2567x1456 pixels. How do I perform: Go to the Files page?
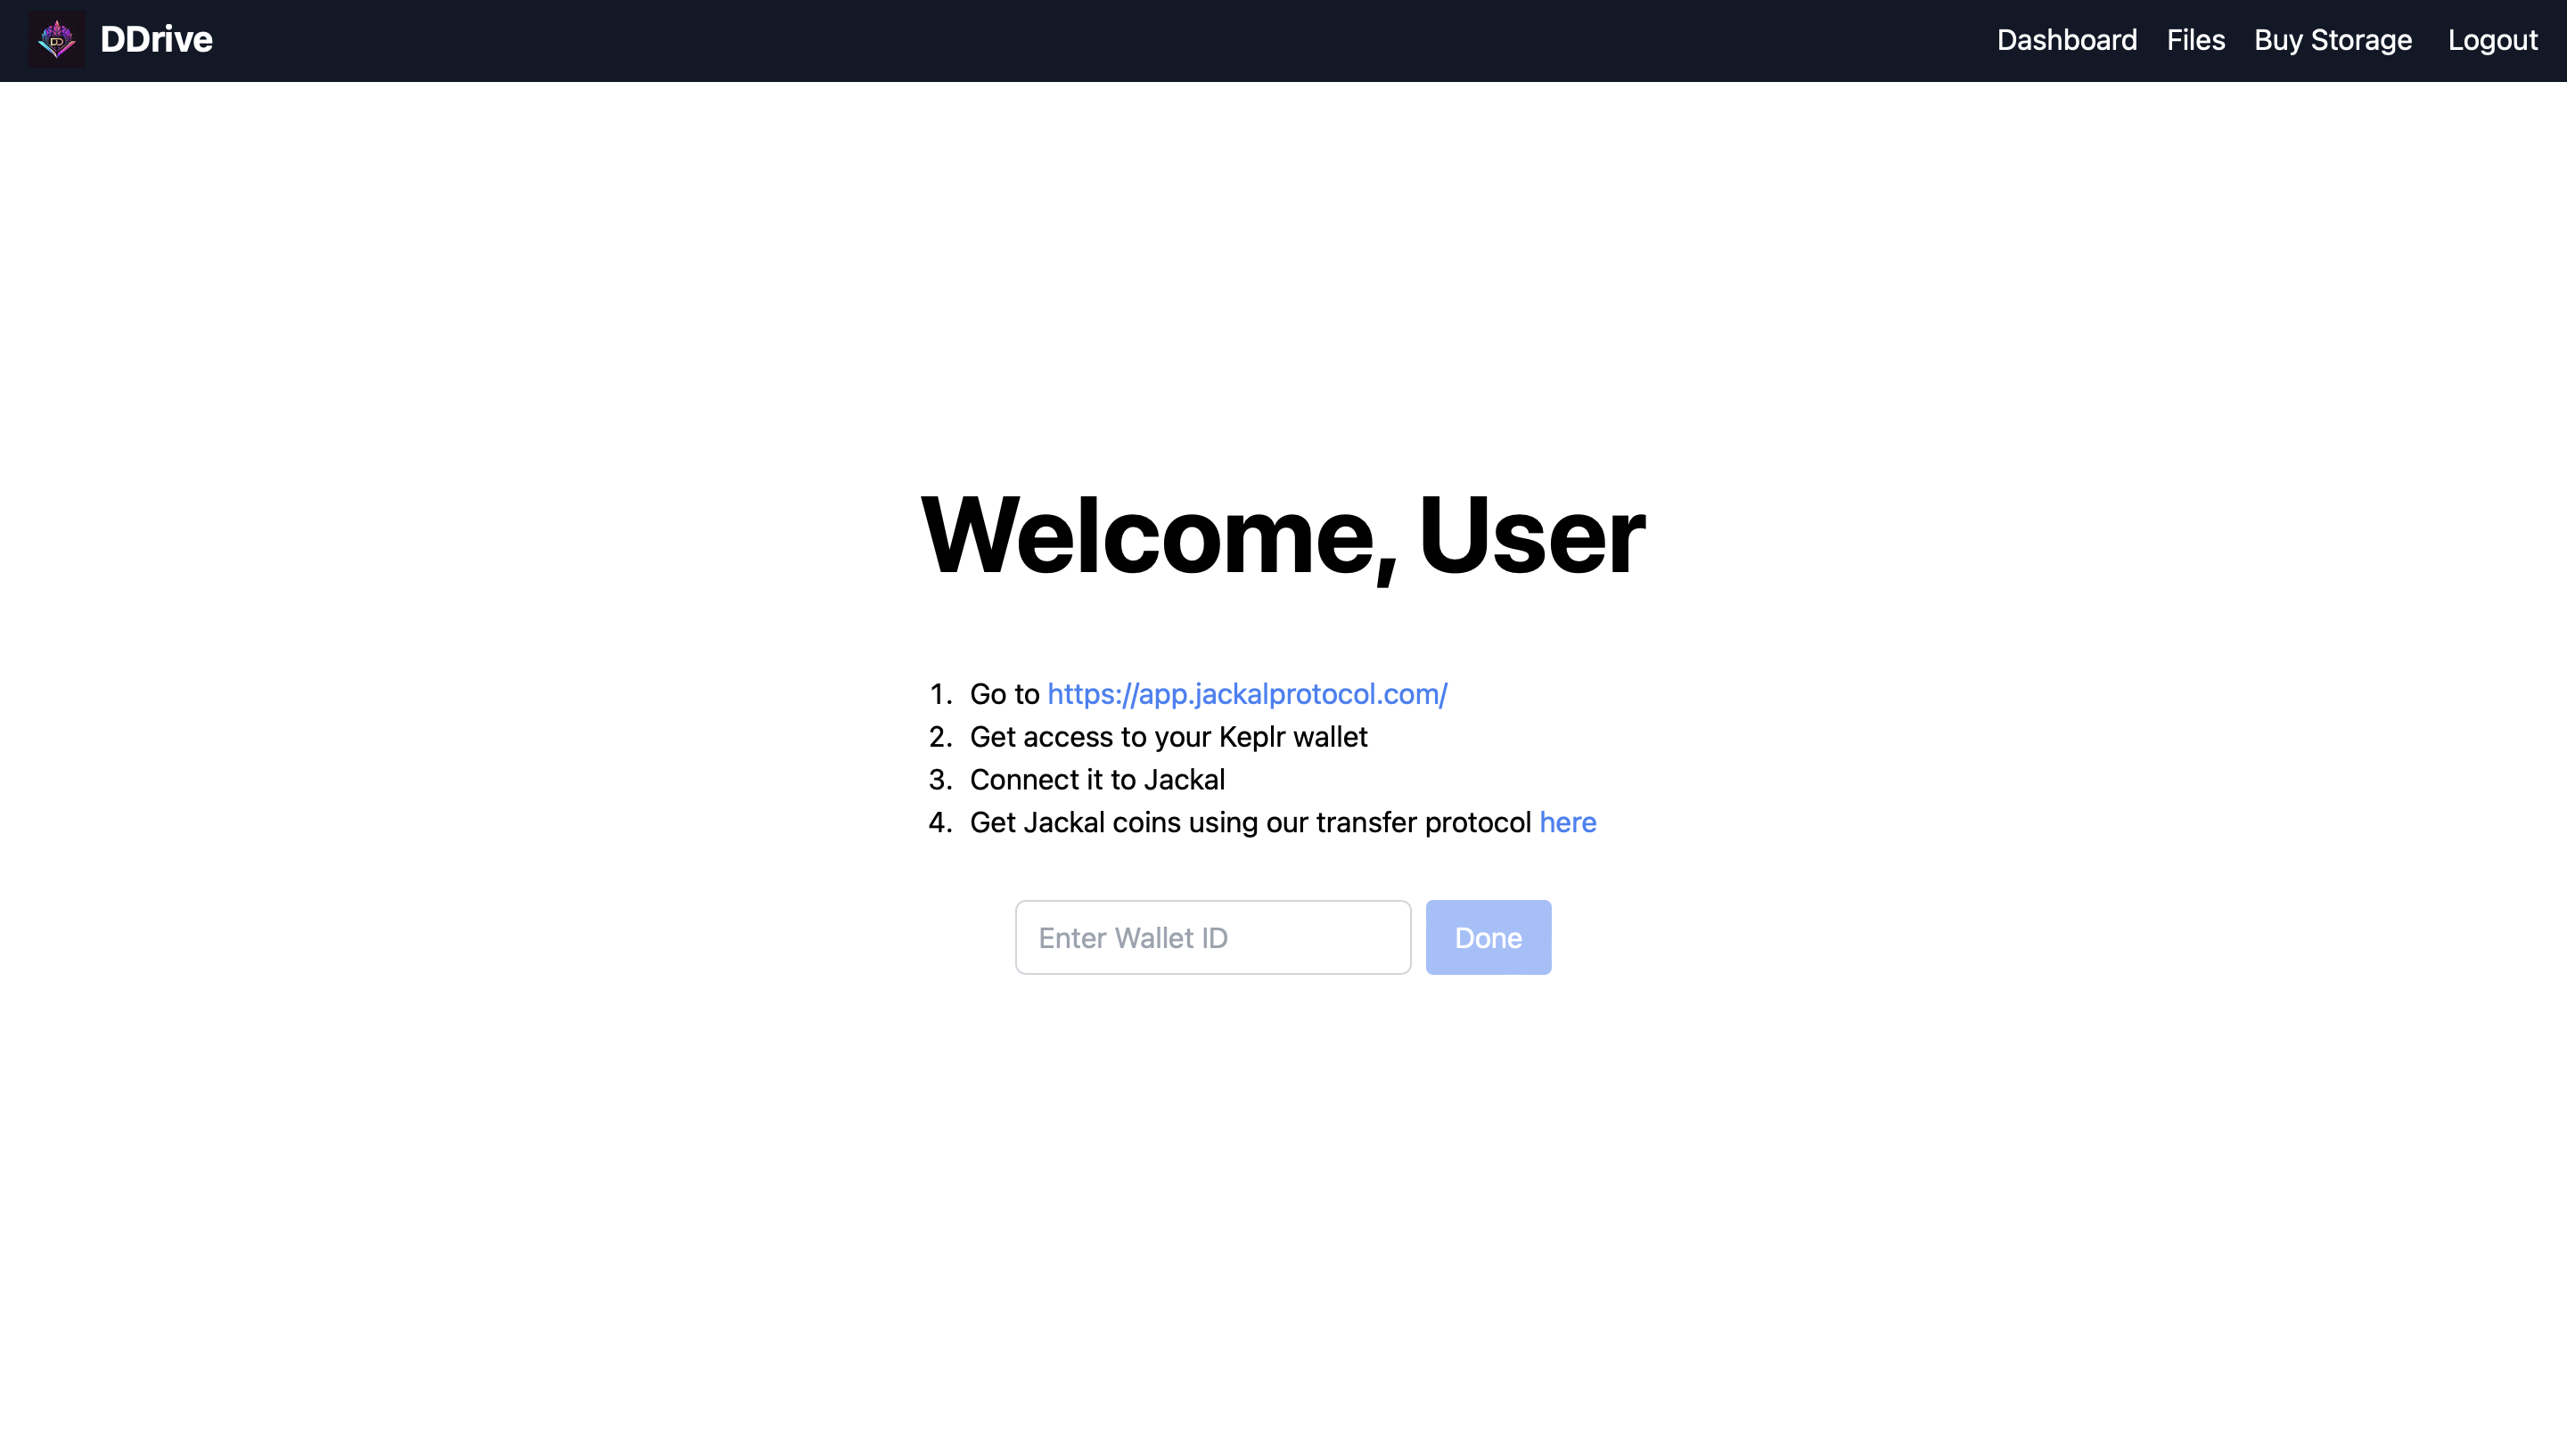2195,40
